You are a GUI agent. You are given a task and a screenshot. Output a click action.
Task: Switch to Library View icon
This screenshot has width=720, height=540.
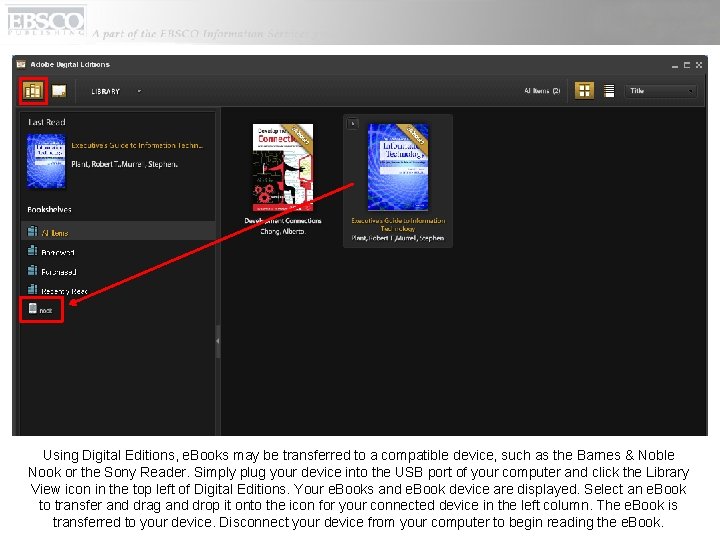33,91
